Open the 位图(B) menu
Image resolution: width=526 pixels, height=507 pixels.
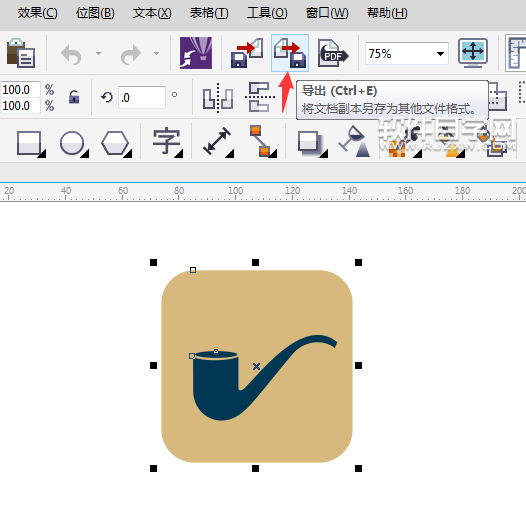click(x=95, y=13)
